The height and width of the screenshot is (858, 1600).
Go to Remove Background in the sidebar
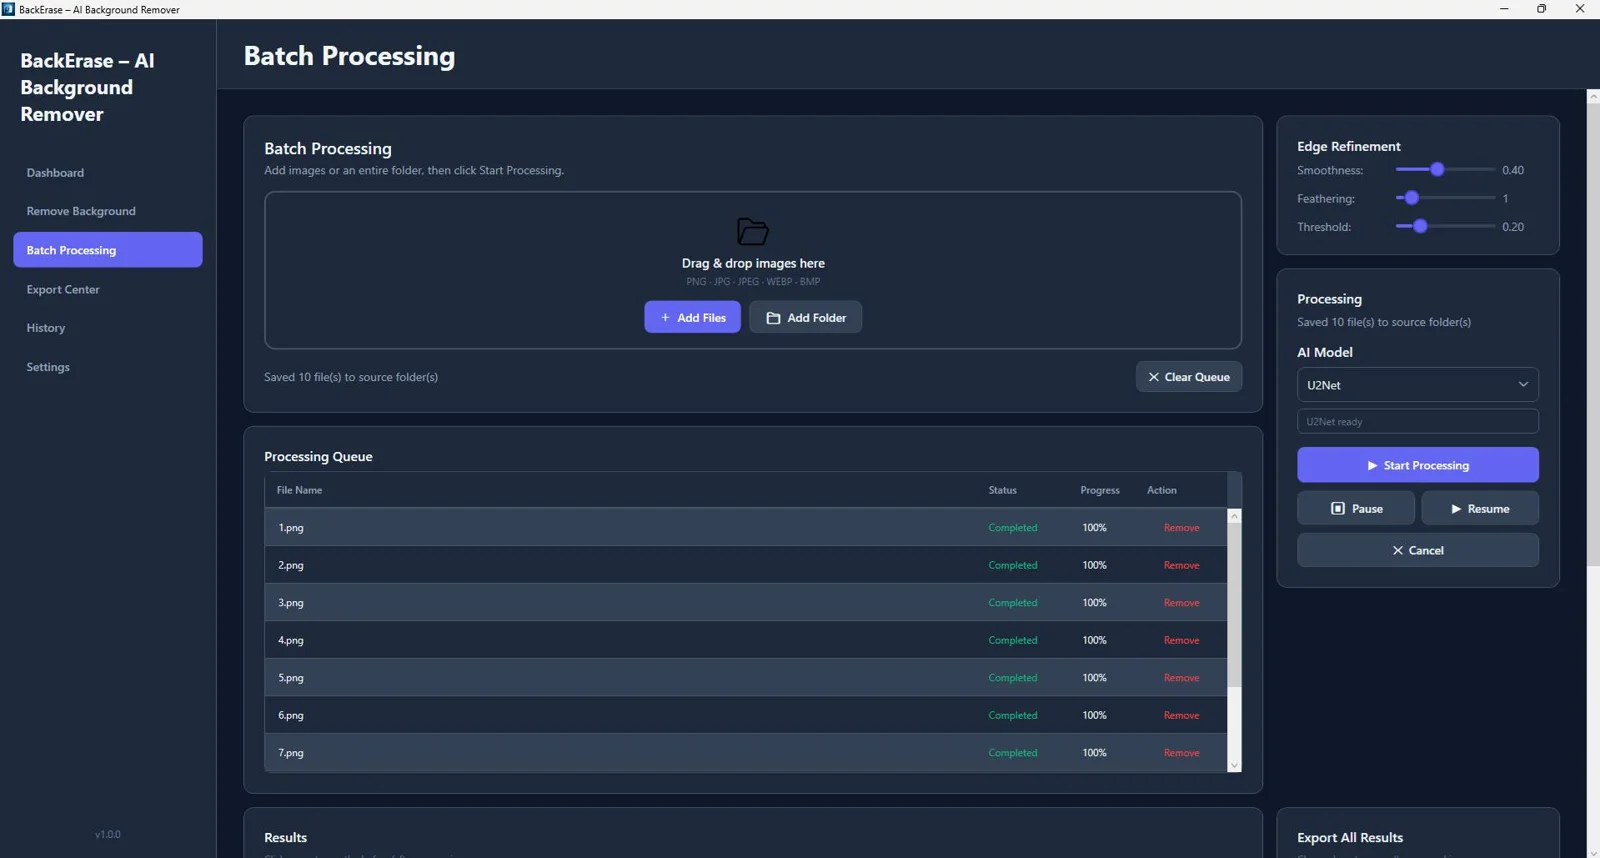[x=108, y=211]
